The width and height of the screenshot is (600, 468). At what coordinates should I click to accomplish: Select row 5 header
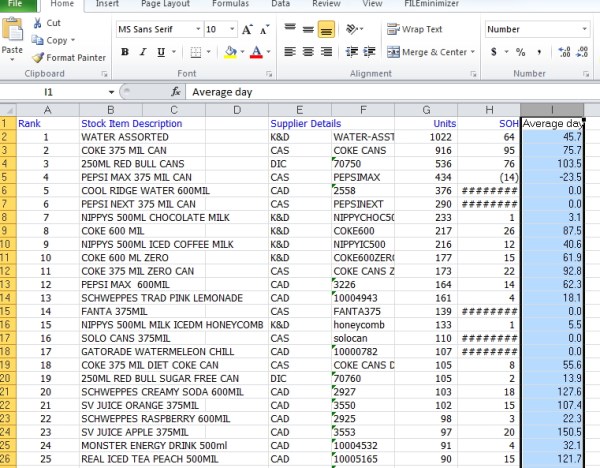click(8, 177)
